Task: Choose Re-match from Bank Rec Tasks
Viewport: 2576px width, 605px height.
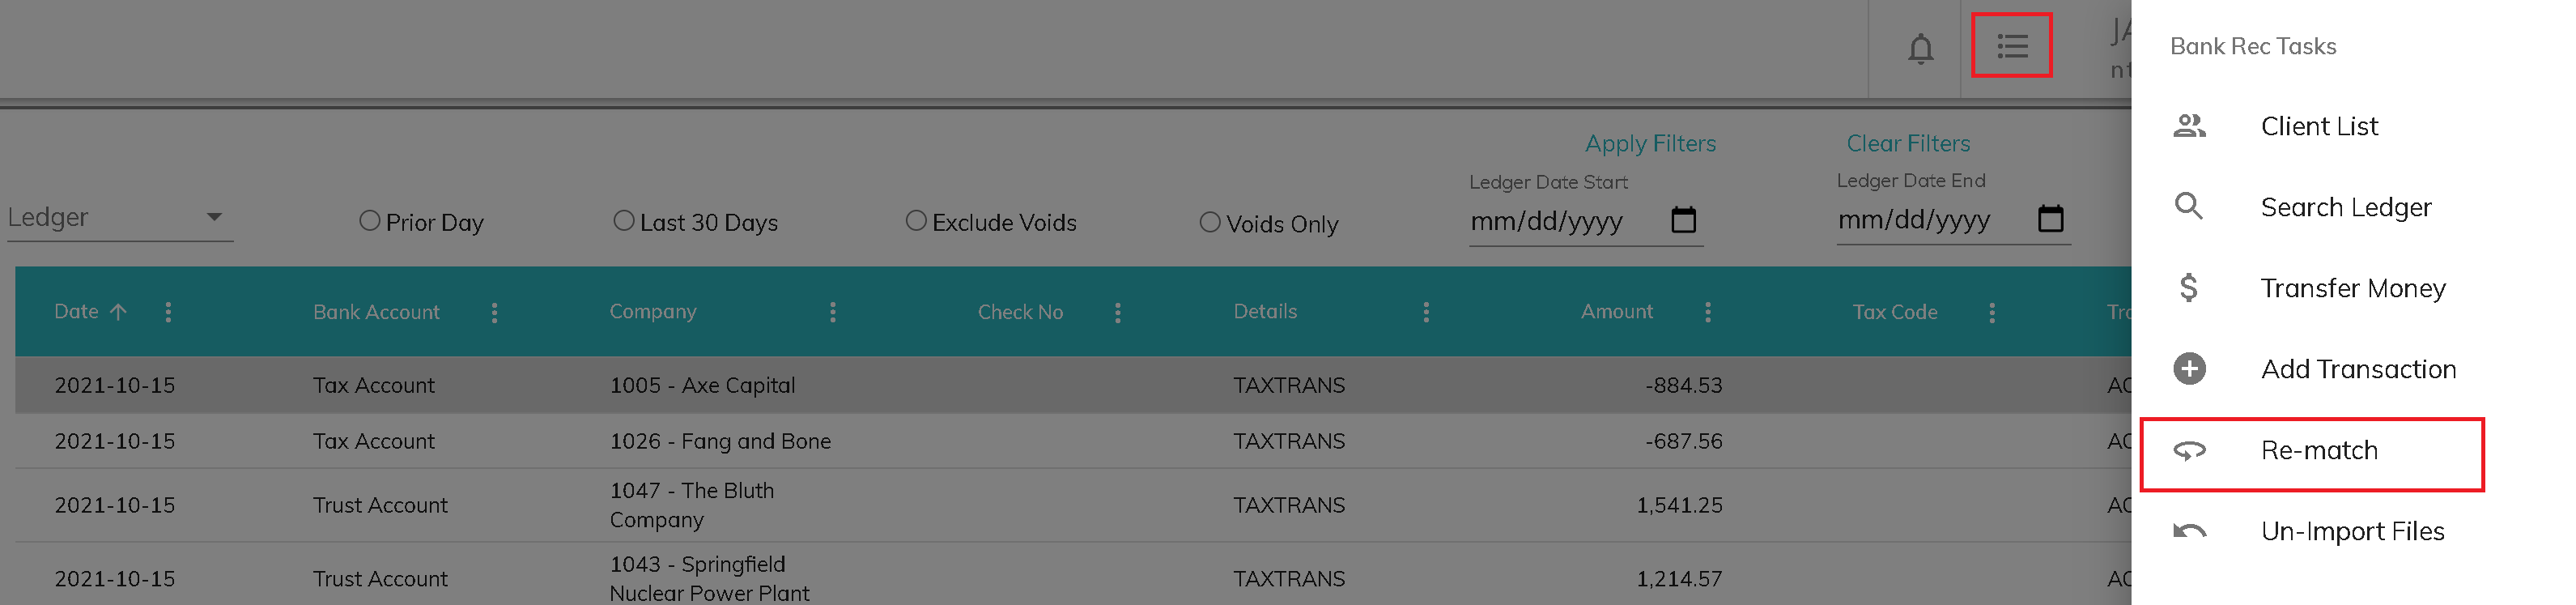Action: pyautogui.click(x=2318, y=451)
